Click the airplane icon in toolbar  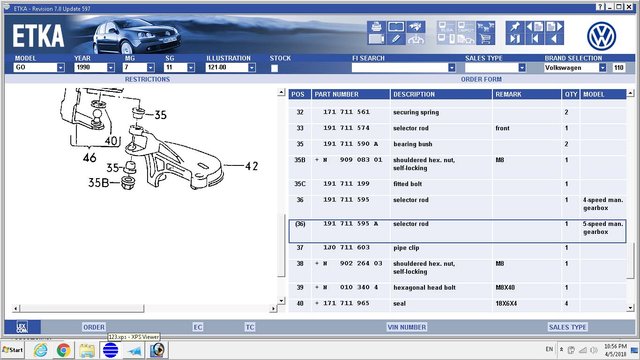pos(416,27)
